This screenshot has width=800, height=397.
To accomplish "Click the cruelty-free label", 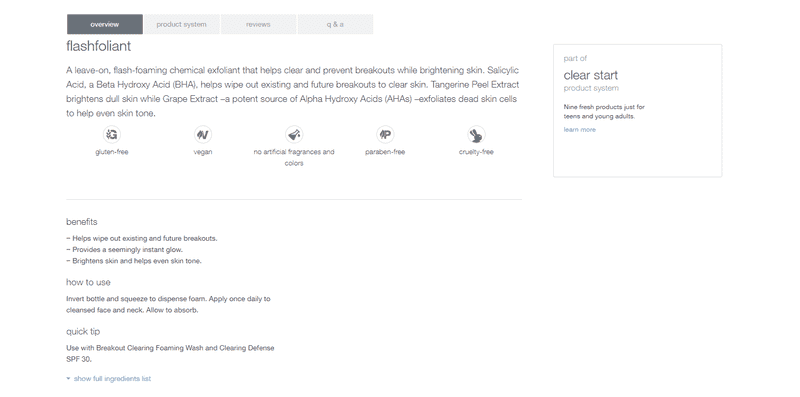I will [x=476, y=152].
